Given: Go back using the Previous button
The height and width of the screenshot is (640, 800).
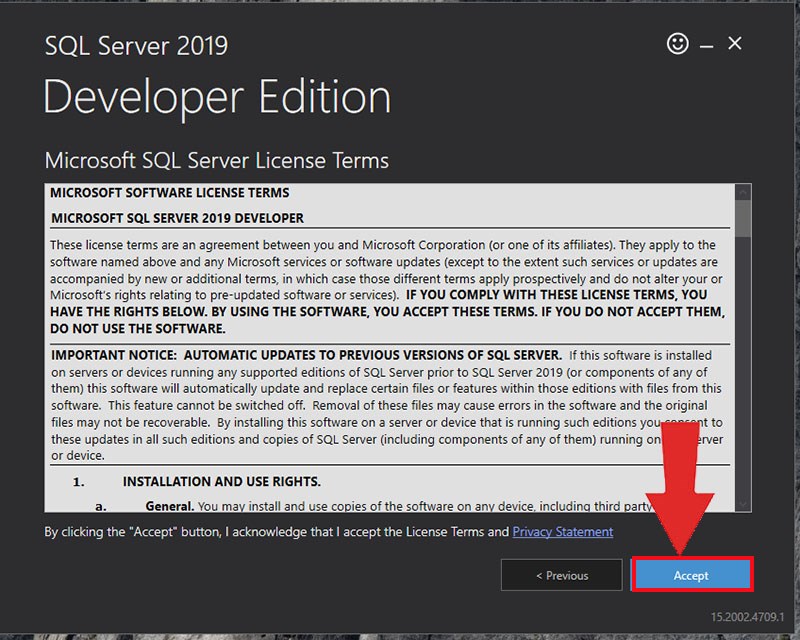Looking at the screenshot, I should click(x=562, y=575).
